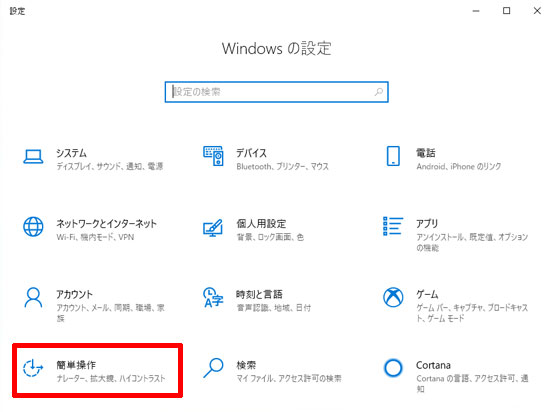This screenshot has height=412, width=550.
Task: Open Cortana settings label
Action: click(433, 365)
